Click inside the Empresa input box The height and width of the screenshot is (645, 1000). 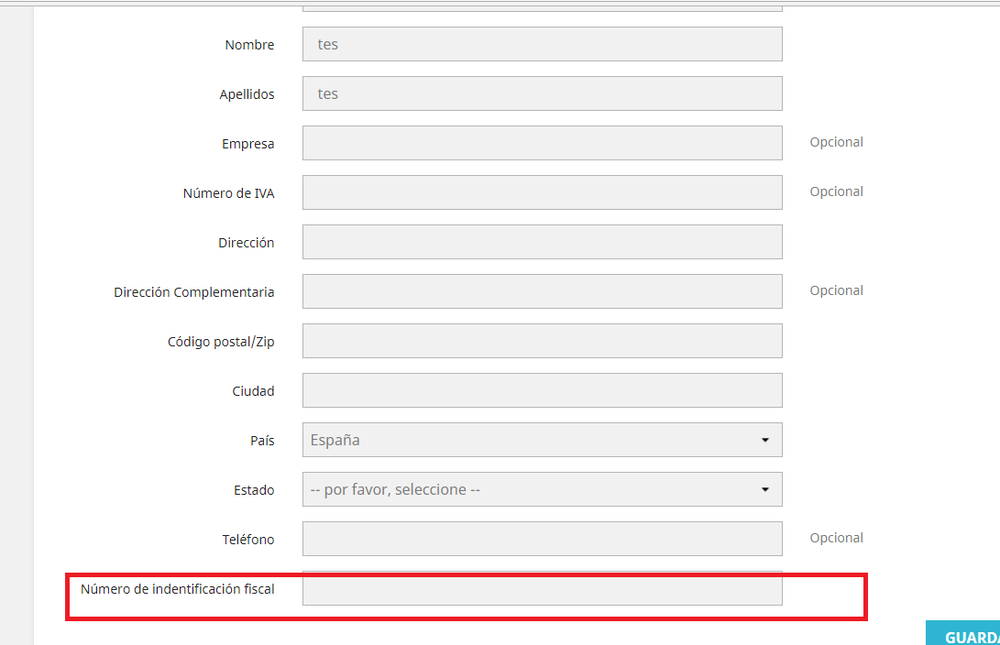(x=542, y=143)
